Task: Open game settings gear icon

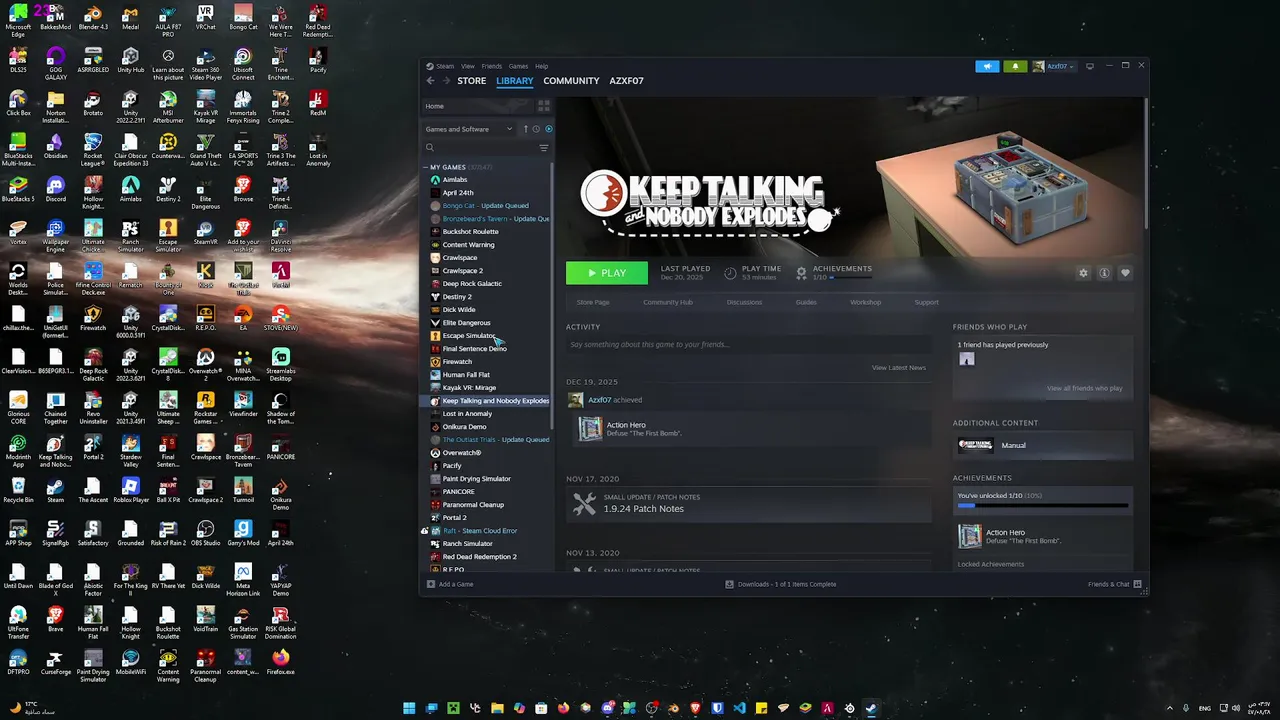Action: 1083,273
